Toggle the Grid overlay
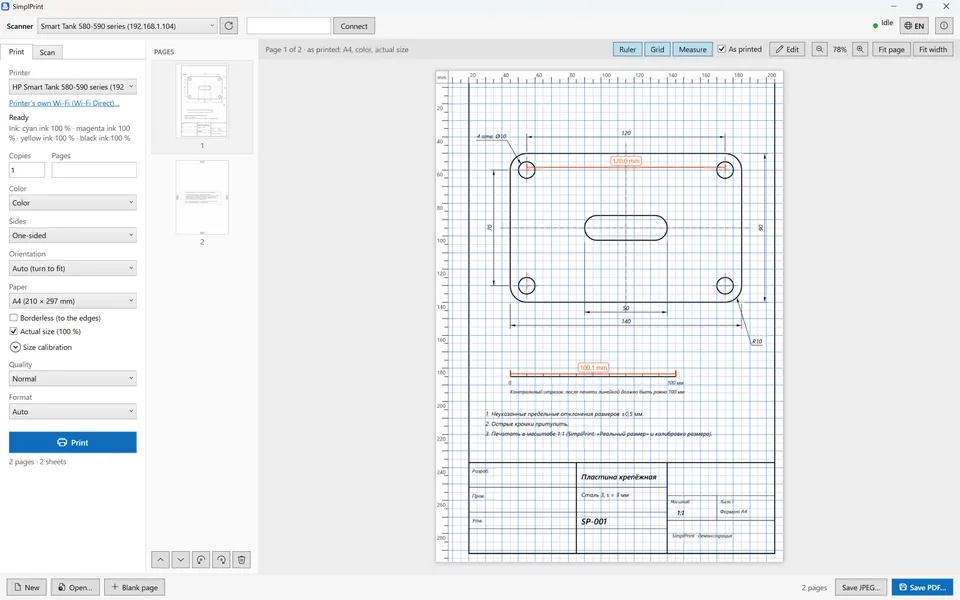Viewport: 960px width, 600px height. click(658, 49)
